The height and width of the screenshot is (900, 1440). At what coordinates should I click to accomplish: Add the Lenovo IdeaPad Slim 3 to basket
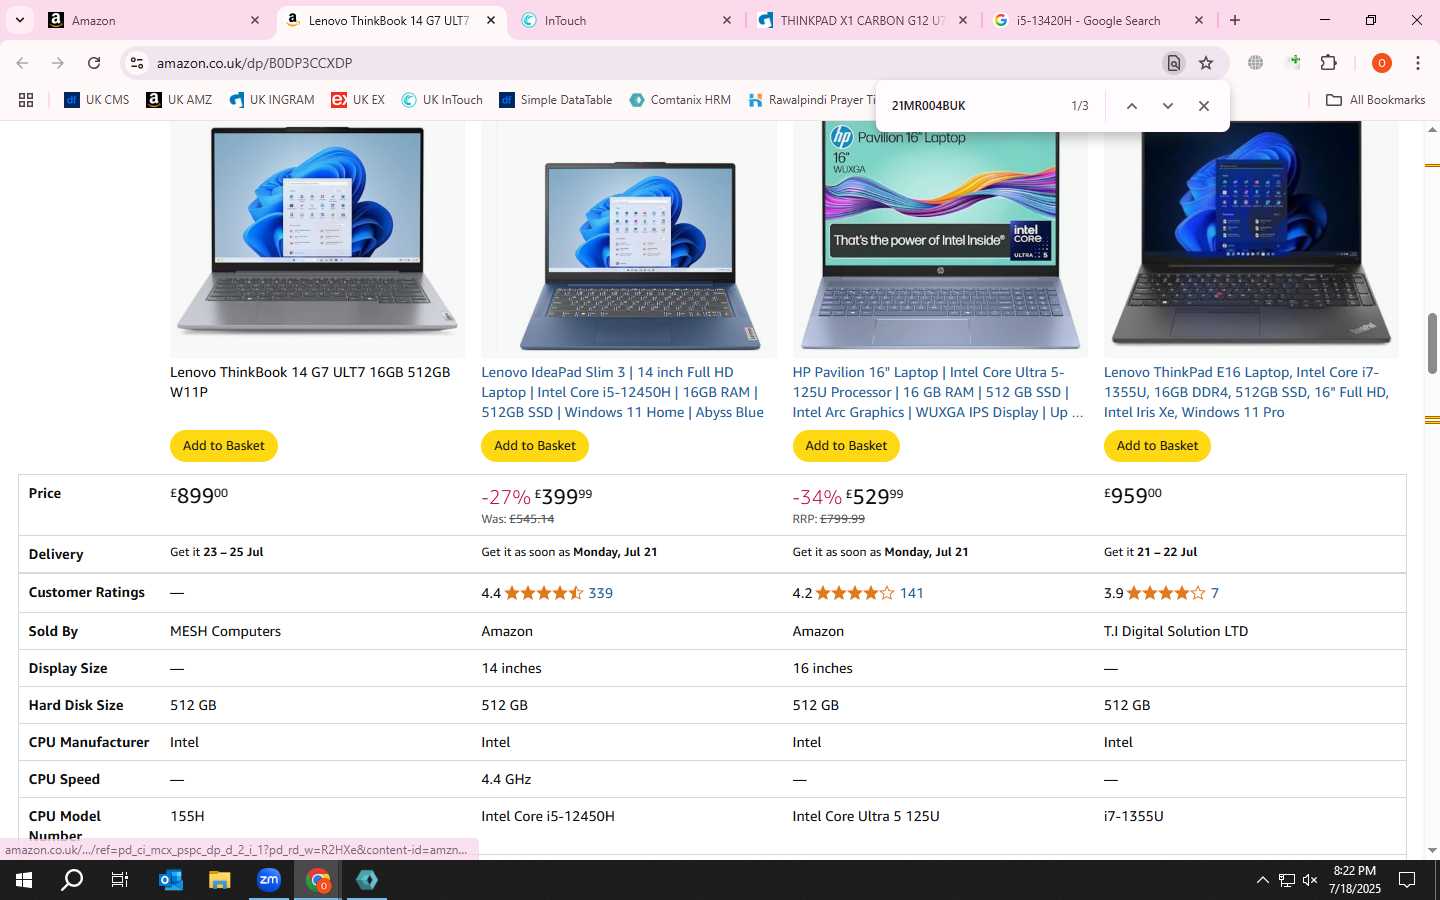pos(535,446)
